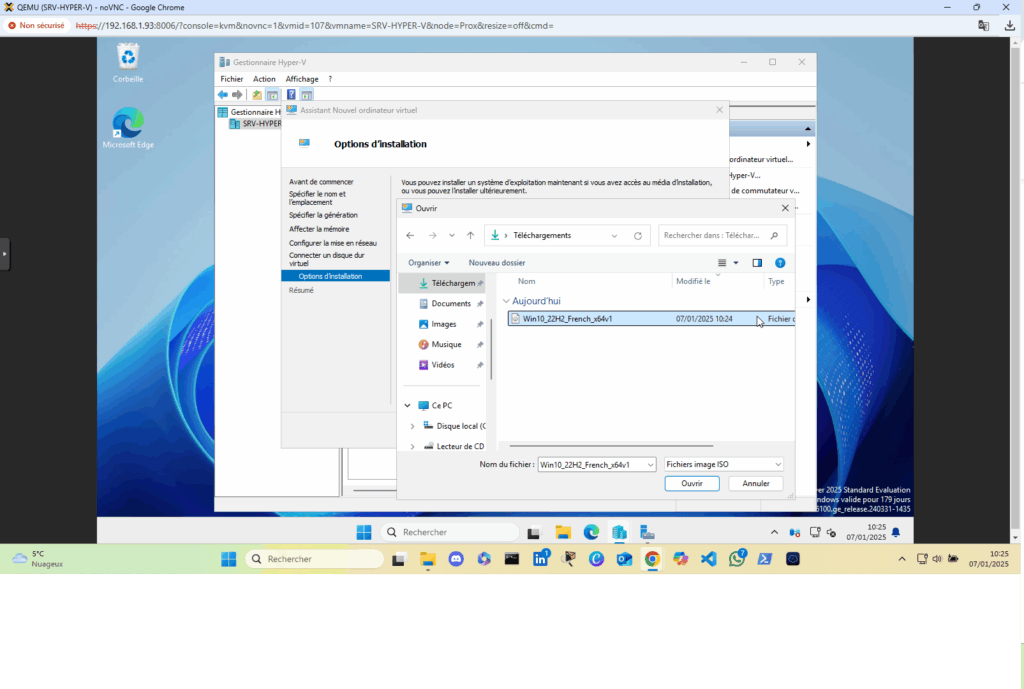Open the host Windows Start menu
This screenshot has width=1024, height=689.
pos(229,559)
